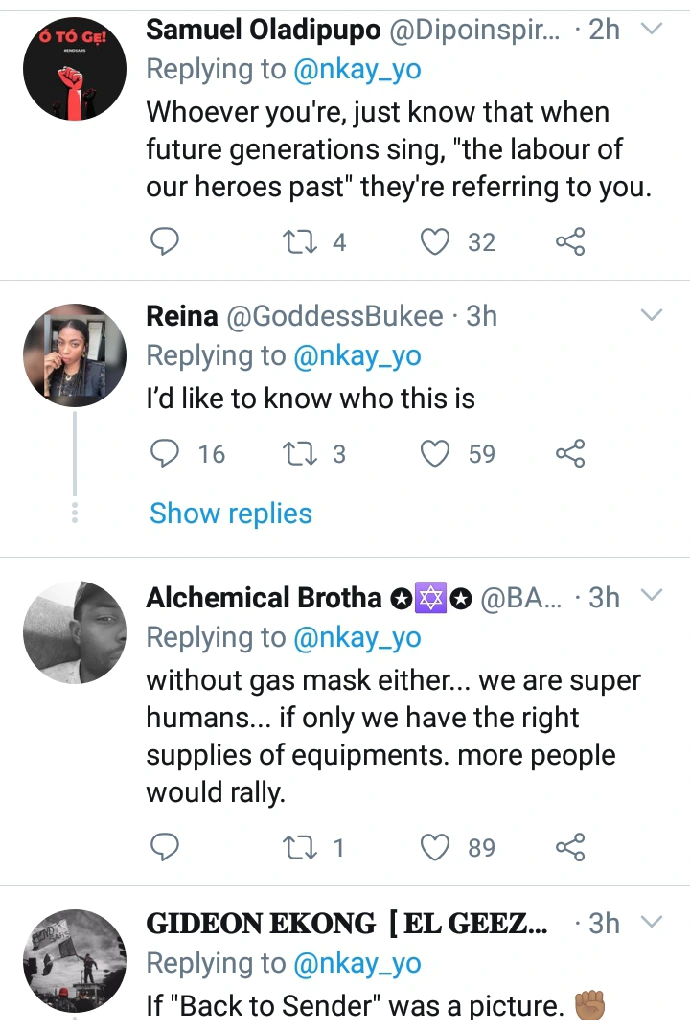Image resolution: width=690 pixels, height=1020 pixels.
Task: Like Alchemical Brotha's tweet
Action: (x=435, y=848)
